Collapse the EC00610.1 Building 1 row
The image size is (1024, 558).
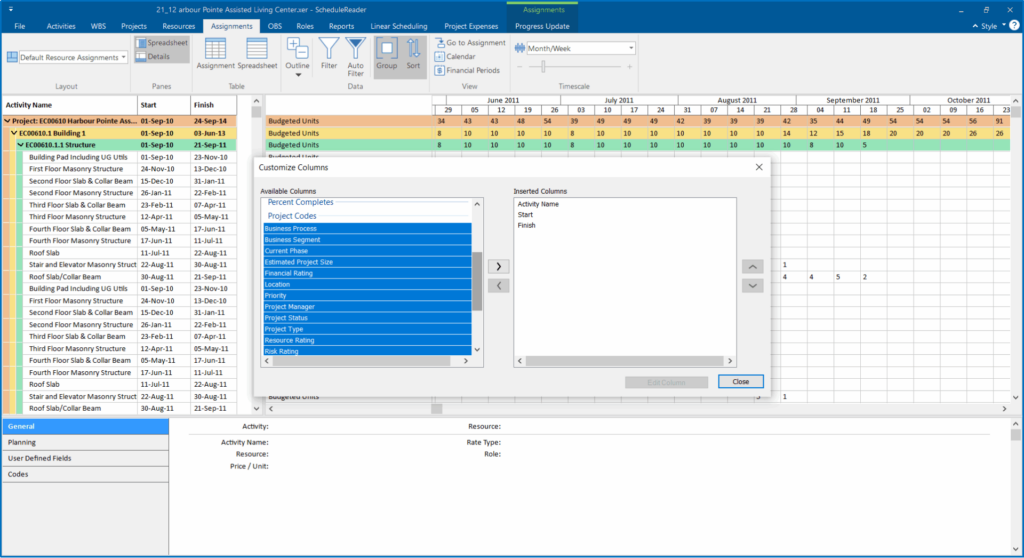(x=14, y=133)
